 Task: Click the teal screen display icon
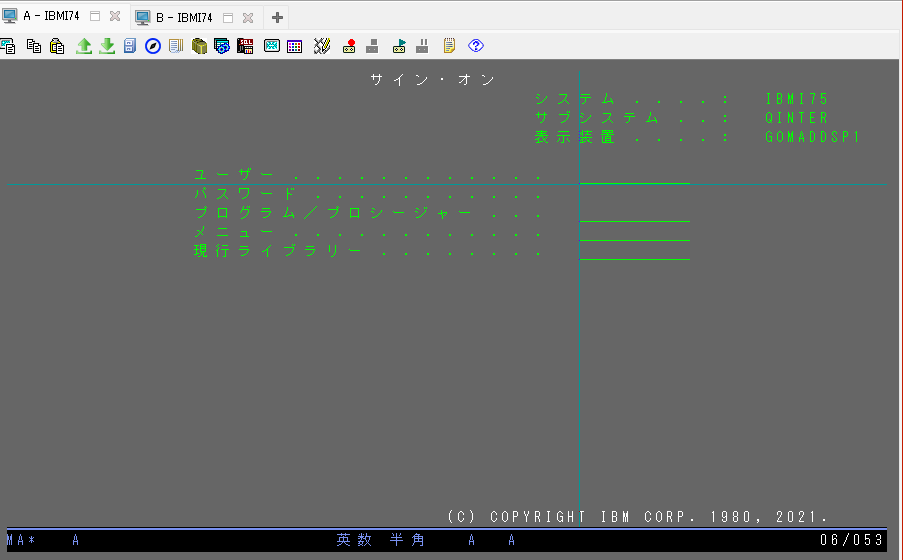pyautogui.click(x=272, y=46)
